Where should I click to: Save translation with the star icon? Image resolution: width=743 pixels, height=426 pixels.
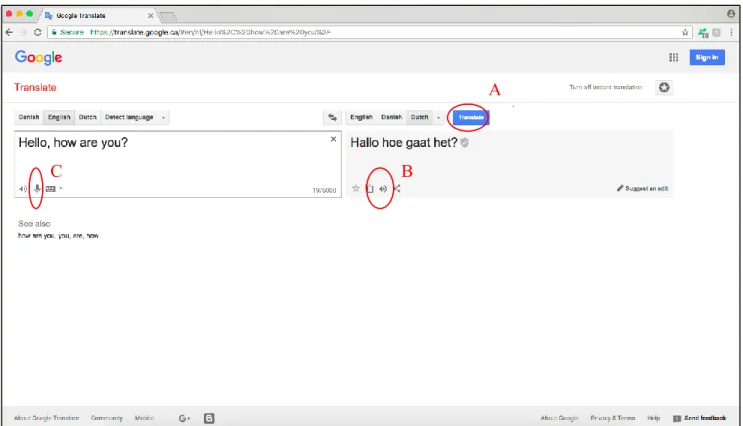(355, 188)
